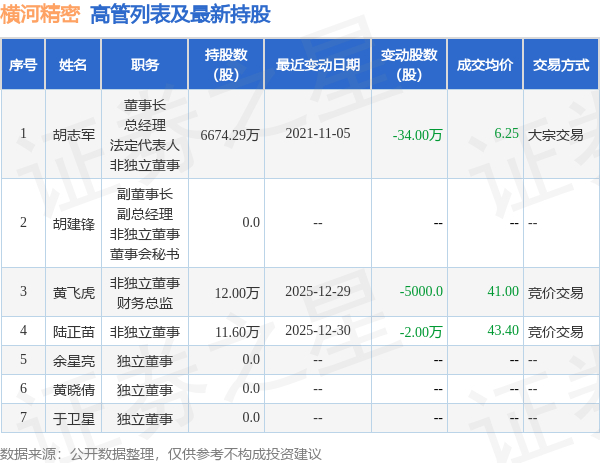Click holdings 0.0 in 胡建锋 row
This screenshot has width=600, height=463.
click(x=251, y=222)
